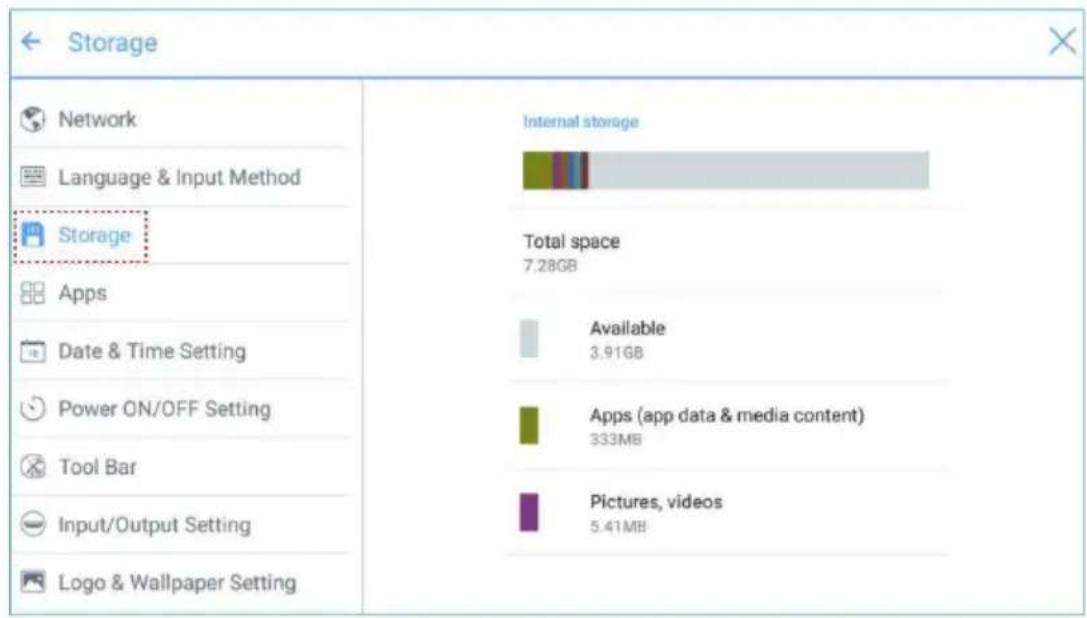Select Language & Input Method
This screenshot has height=618, width=1087.
coord(182,177)
